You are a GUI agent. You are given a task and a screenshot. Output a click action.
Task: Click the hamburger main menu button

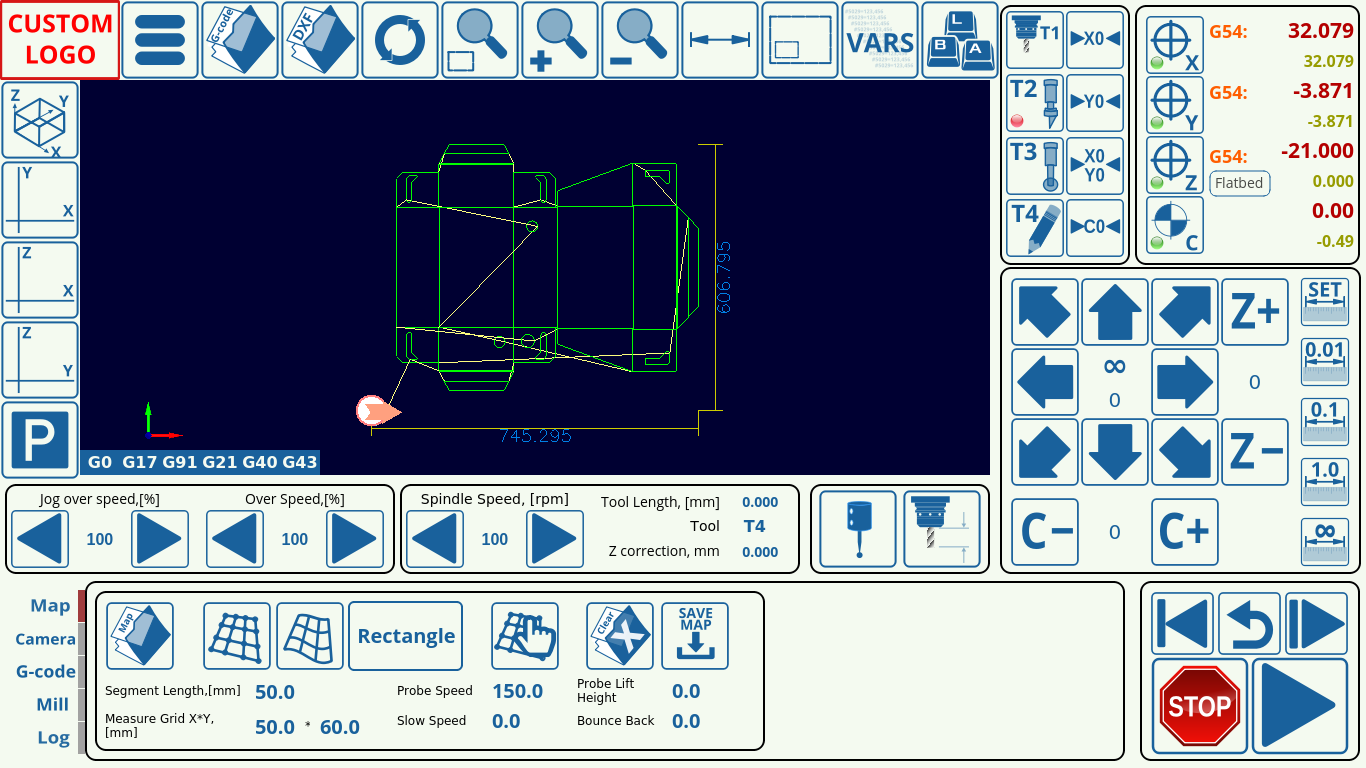pyautogui.click(x=160, y=40)
